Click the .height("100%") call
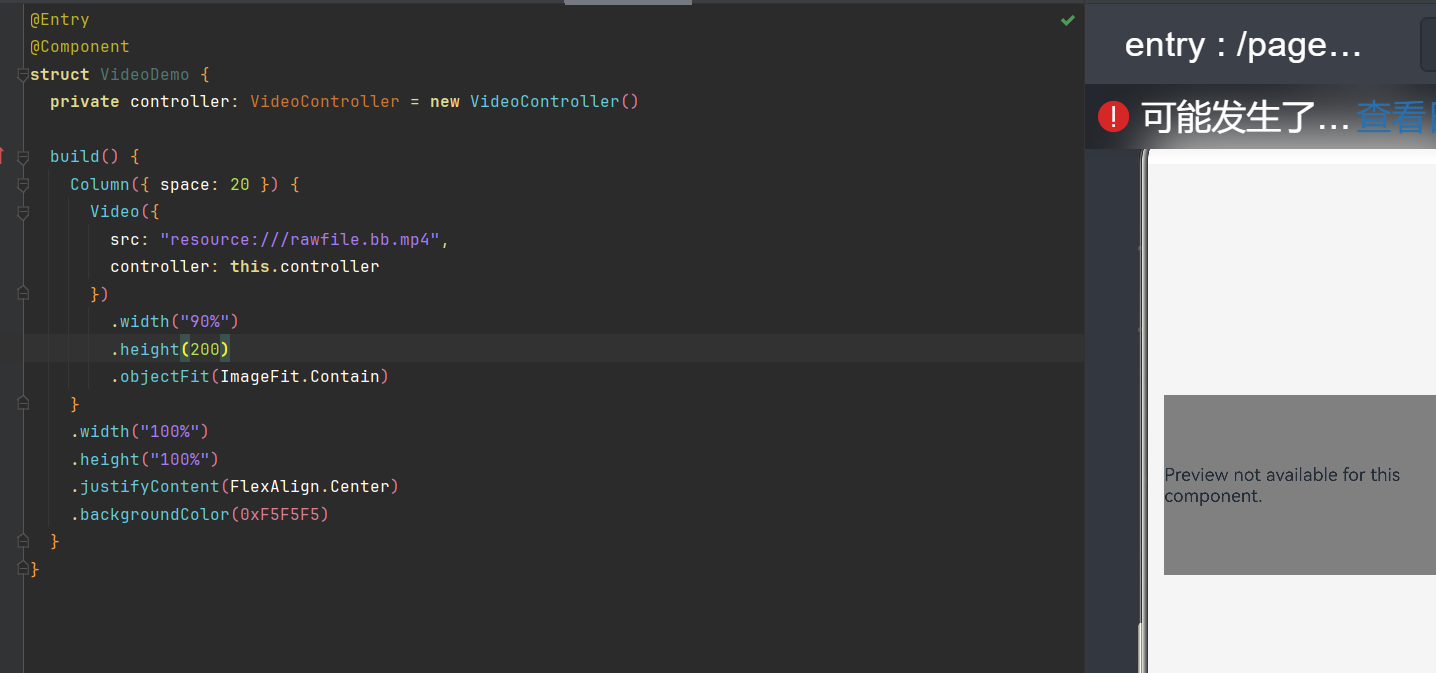The width and height of the screenshot is (1436, 673). (x=145, y=460)
